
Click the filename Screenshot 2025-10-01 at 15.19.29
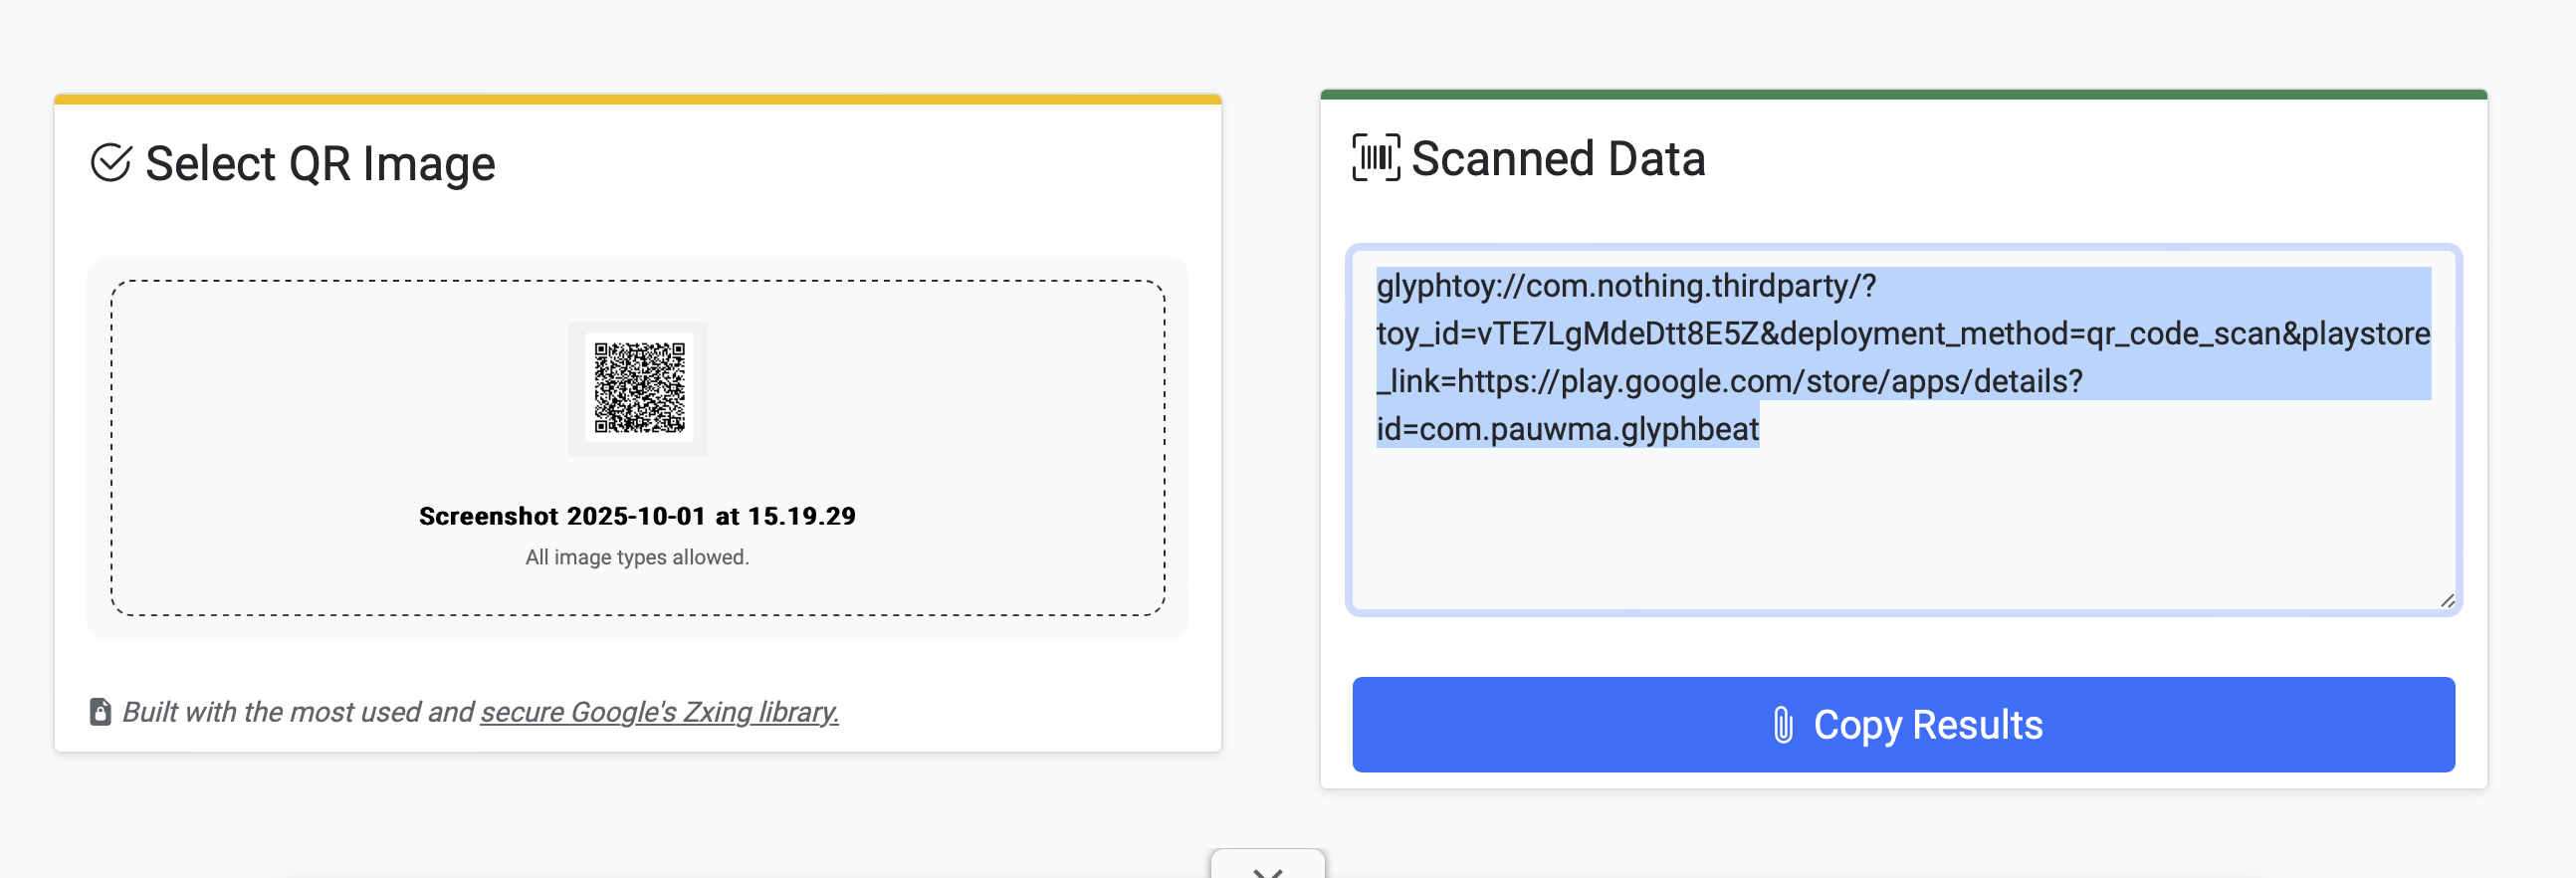coord(637,515)
